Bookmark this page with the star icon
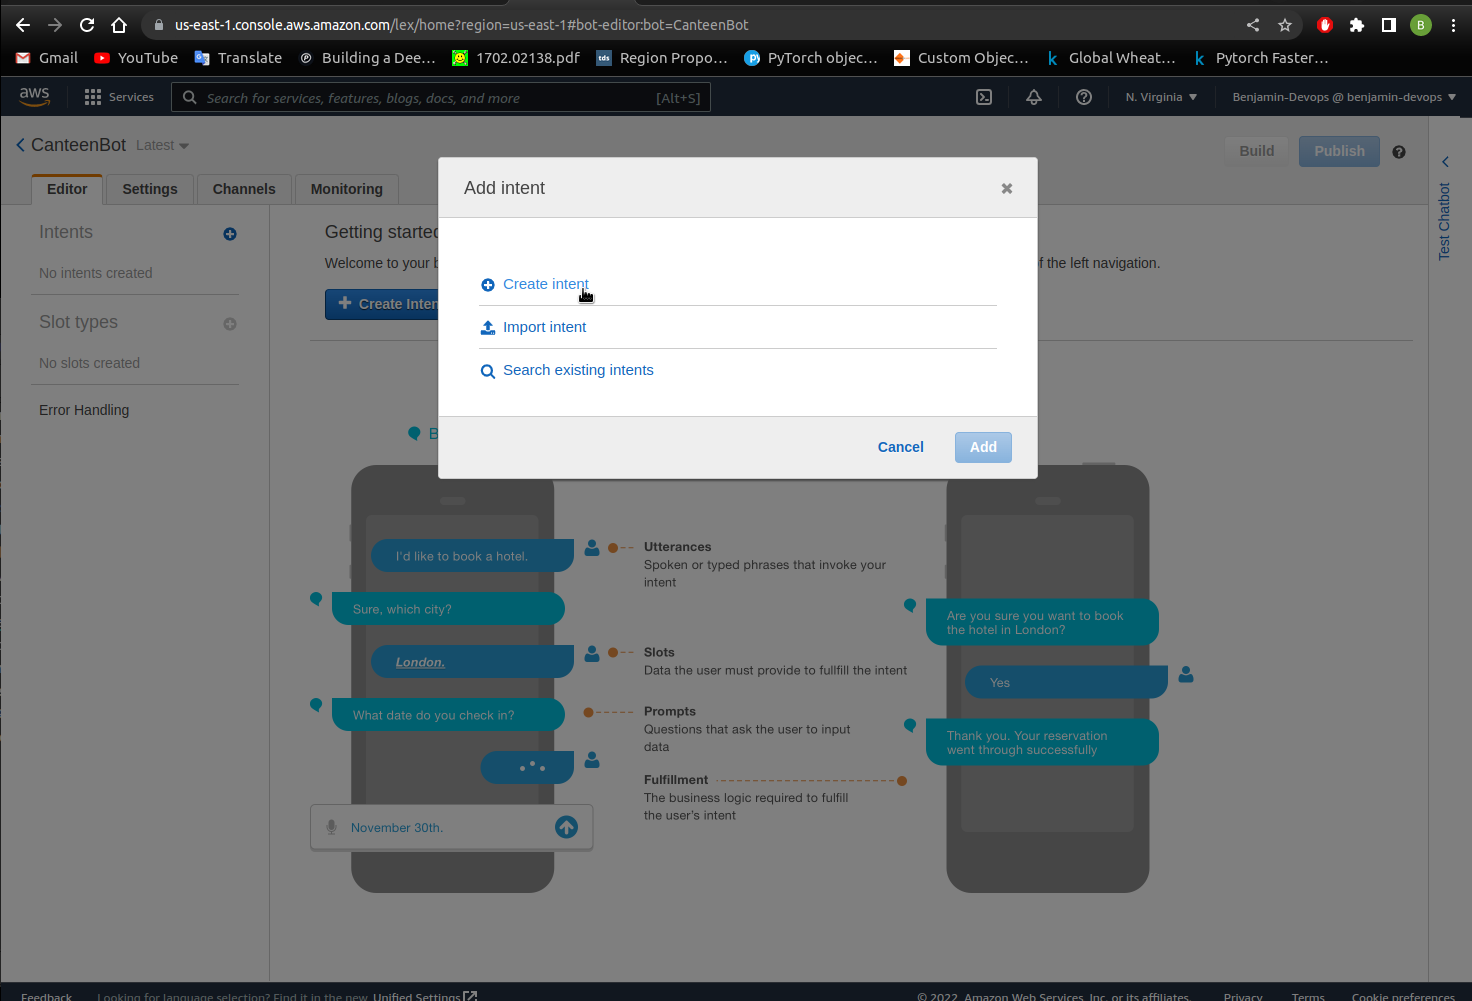The width and height of the screenshot is (1472, 1001). point(1285,25)
